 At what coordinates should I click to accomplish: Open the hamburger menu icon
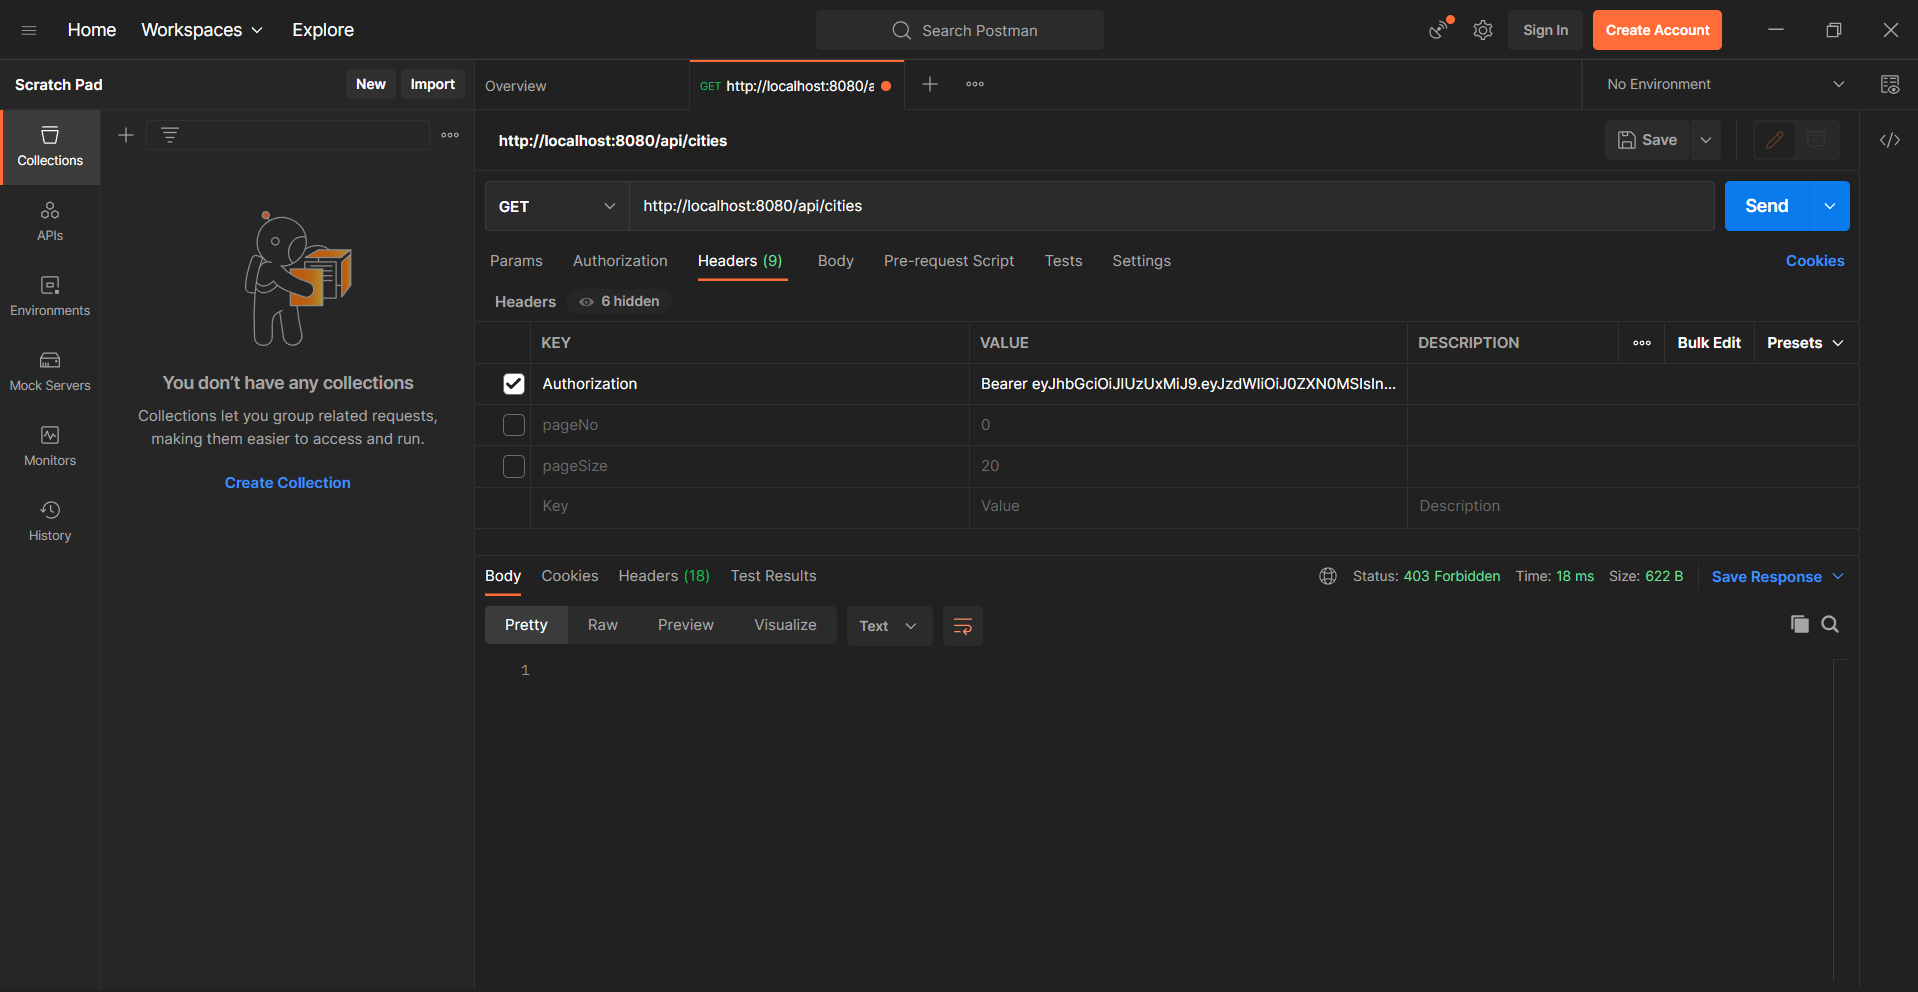coord(29,30)
